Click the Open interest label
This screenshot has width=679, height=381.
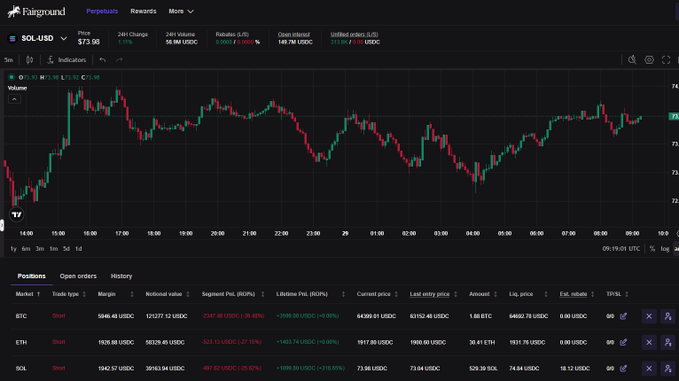tap(294, 34)
